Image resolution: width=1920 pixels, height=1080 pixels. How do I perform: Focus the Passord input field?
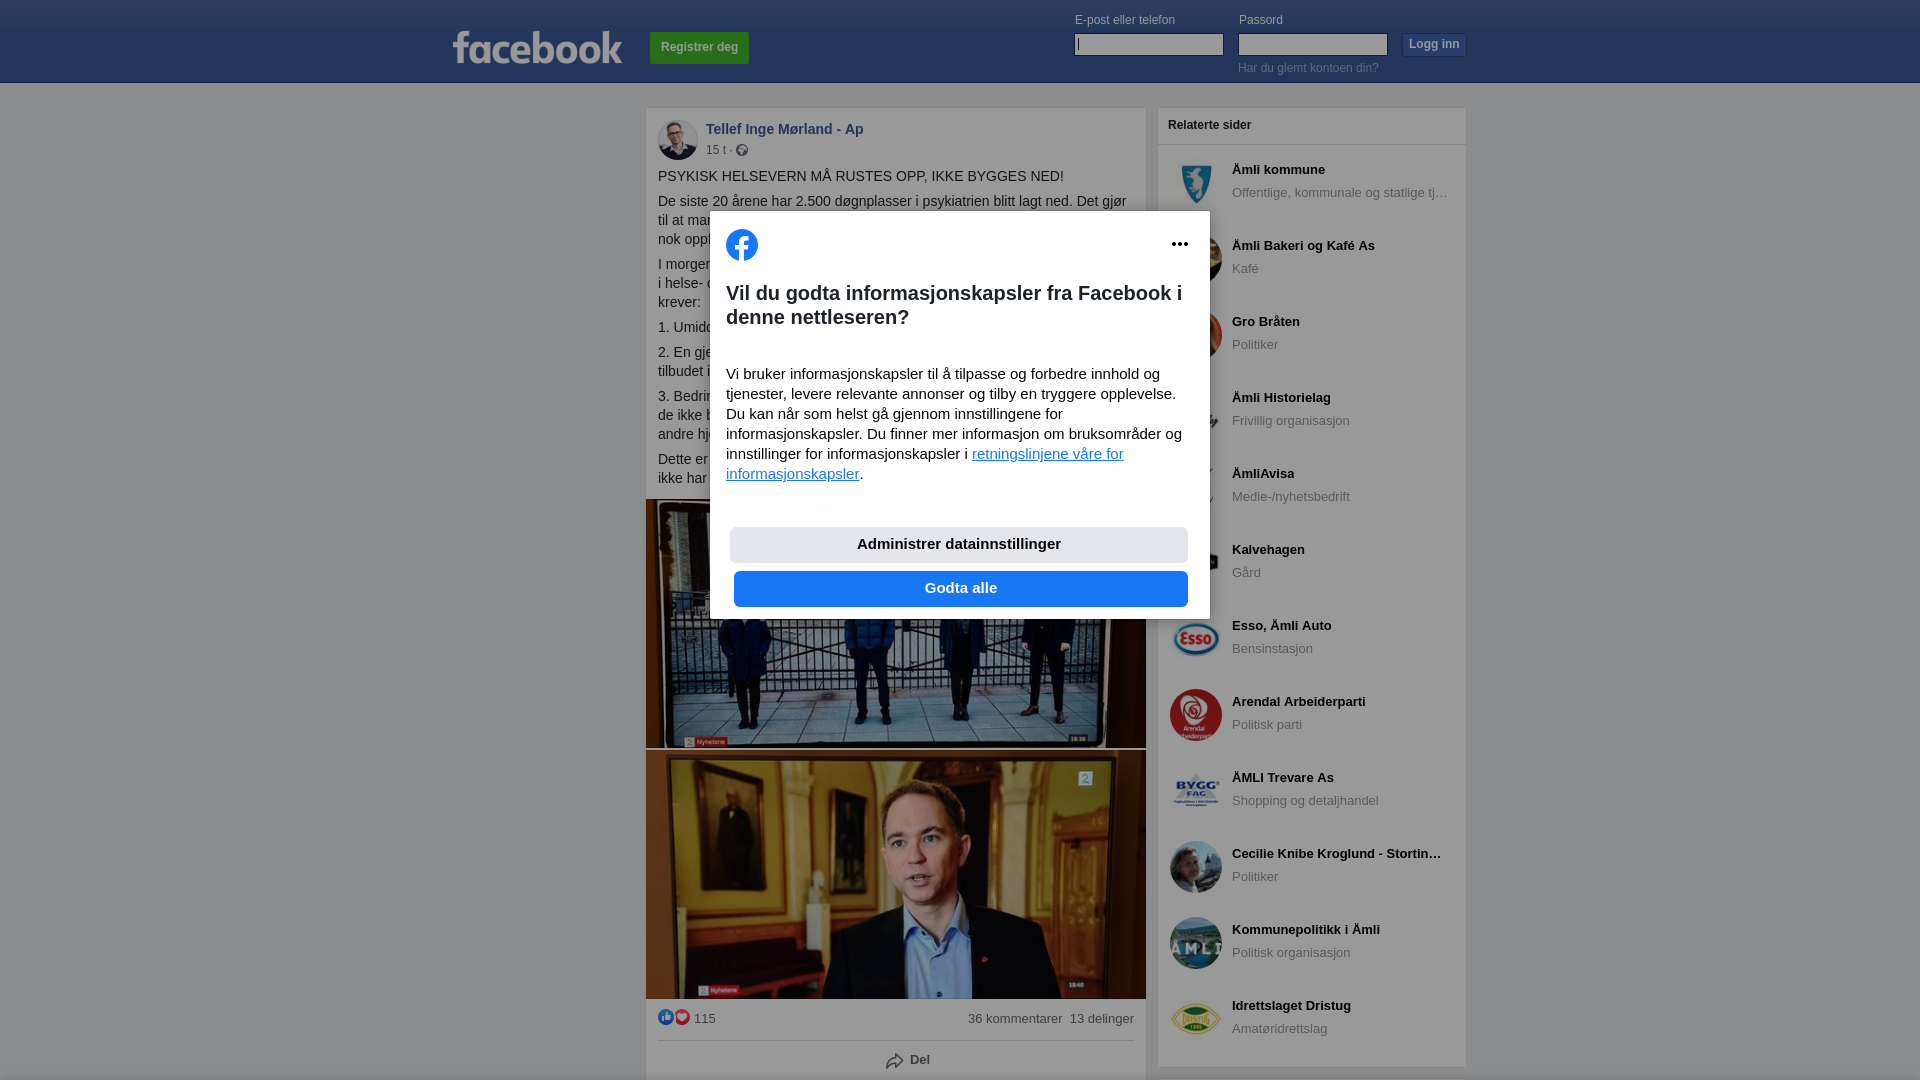pos(1313,44)
